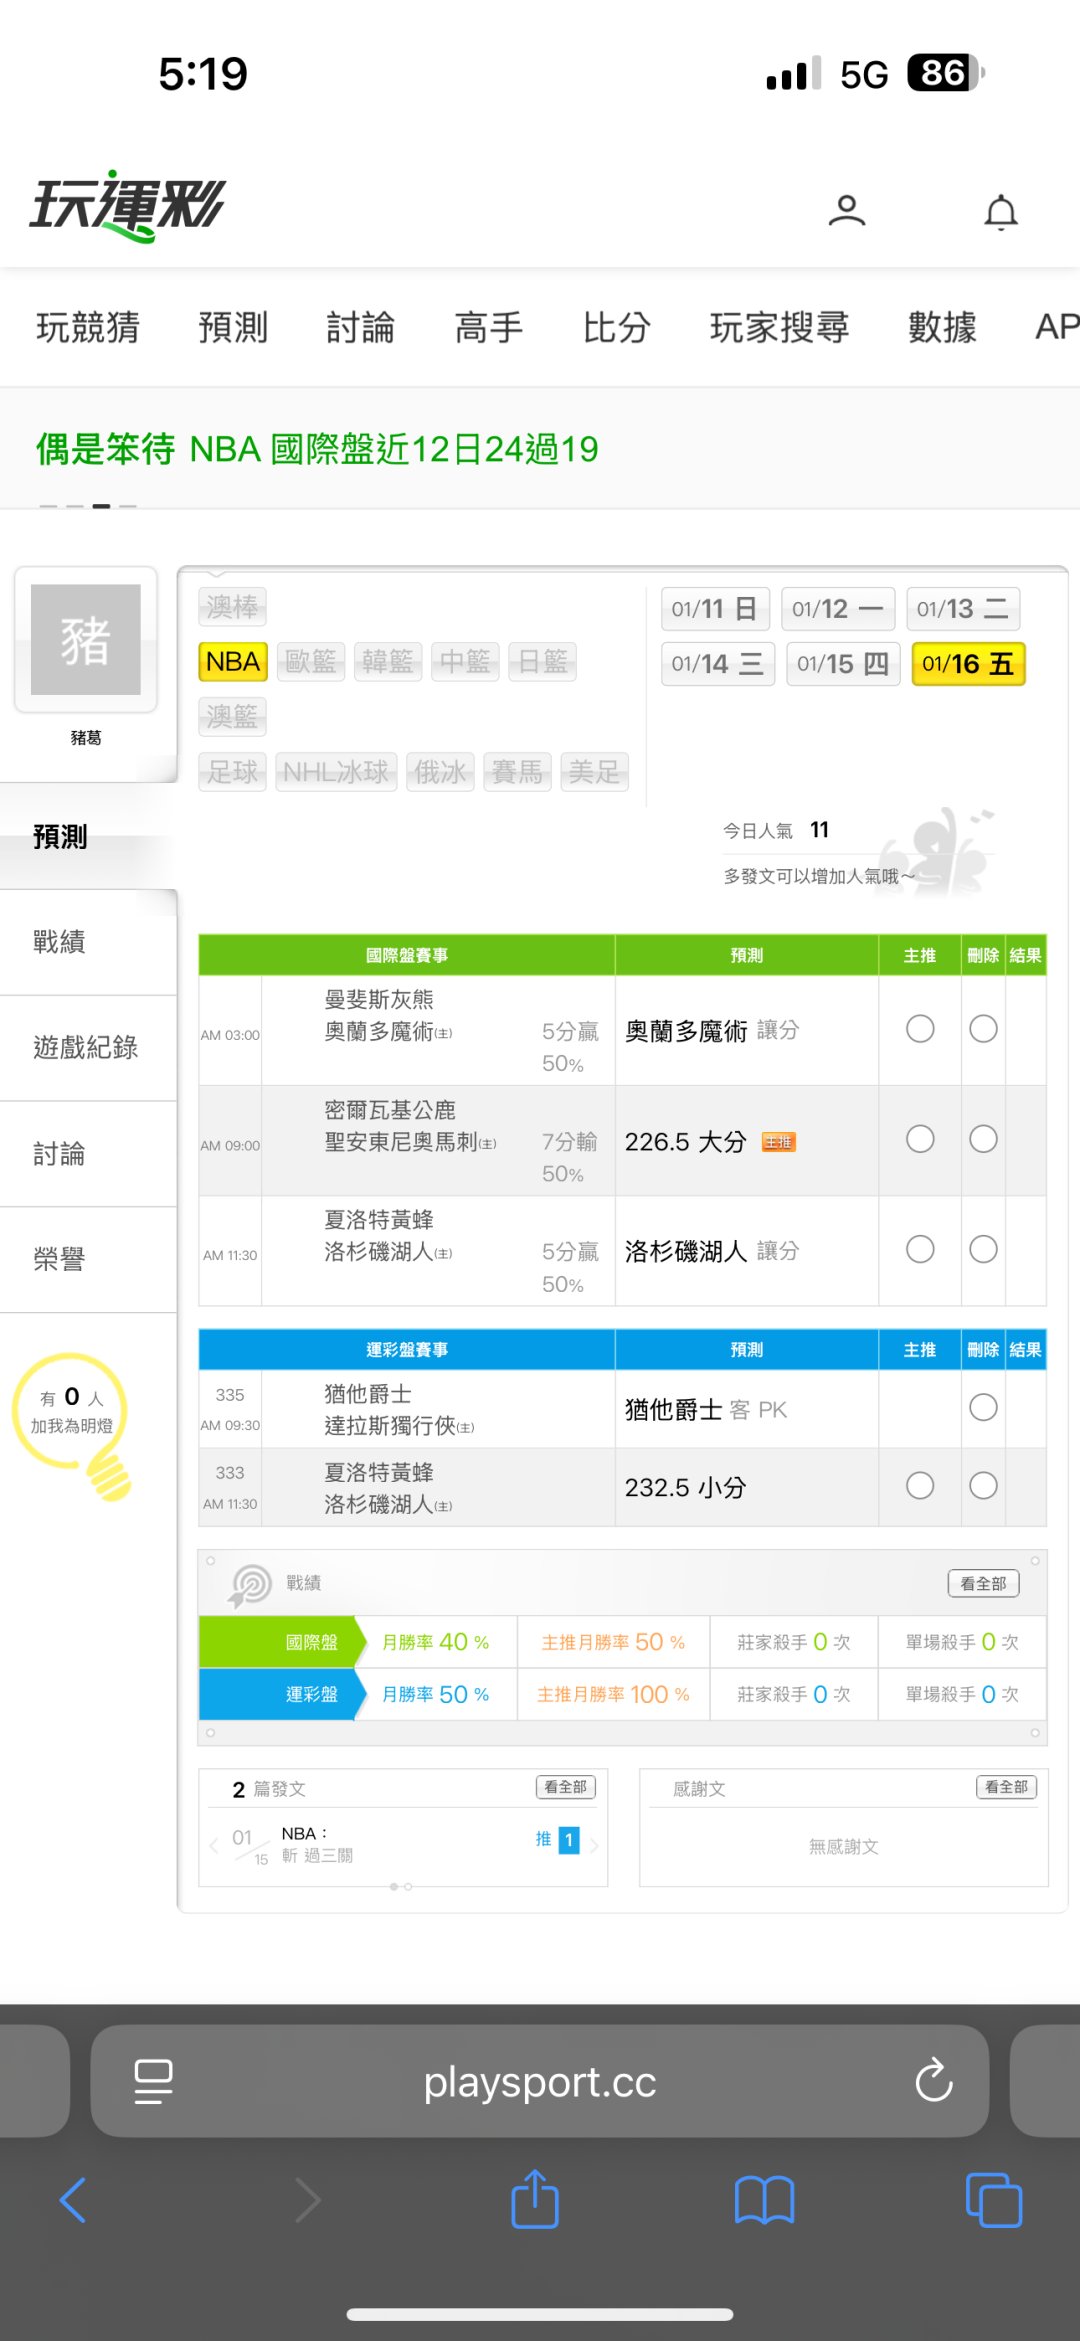The image size is (1080, 2341).
Task: Open 比分 nav item
Action: [617, 327]
